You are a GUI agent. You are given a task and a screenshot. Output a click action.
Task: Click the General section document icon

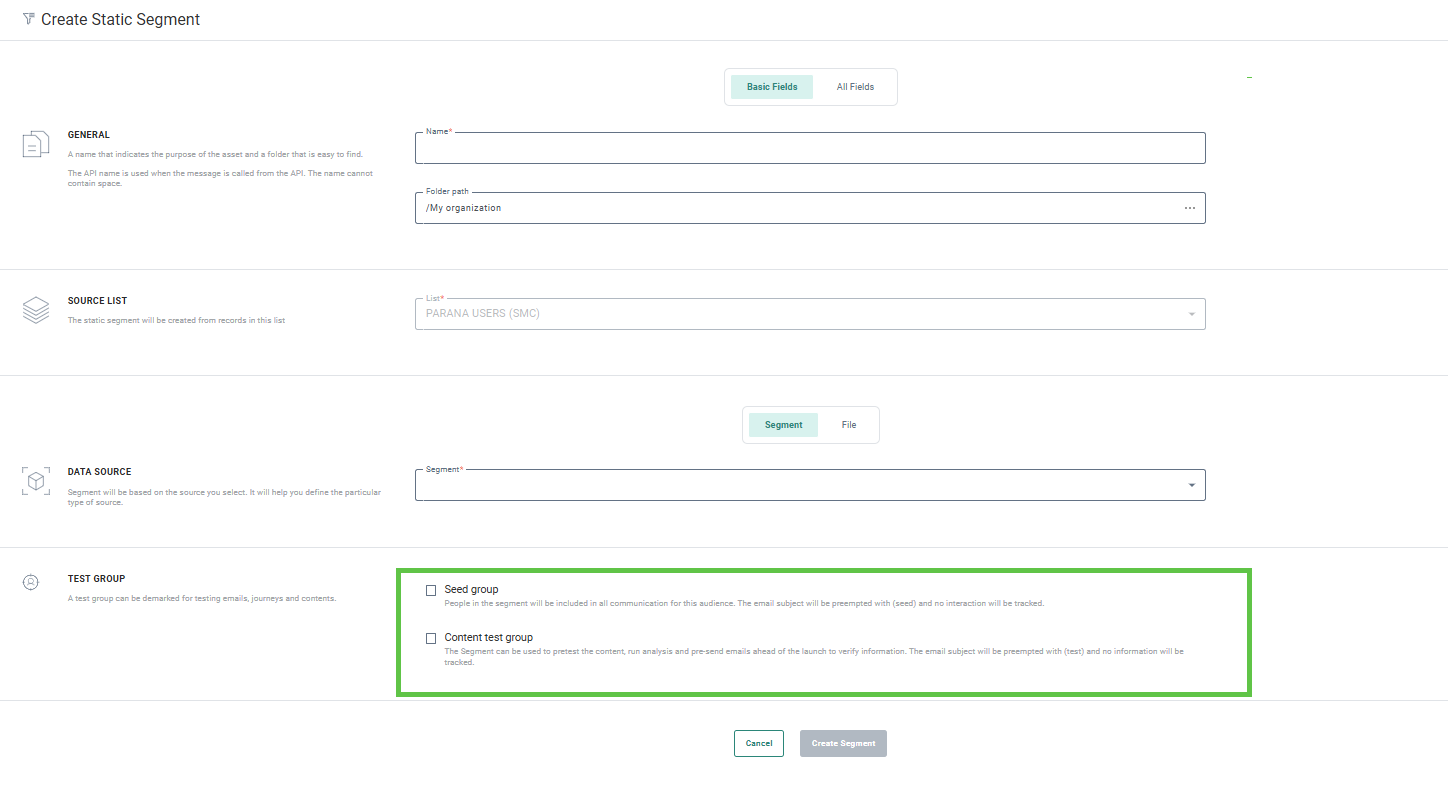[35, 144]
